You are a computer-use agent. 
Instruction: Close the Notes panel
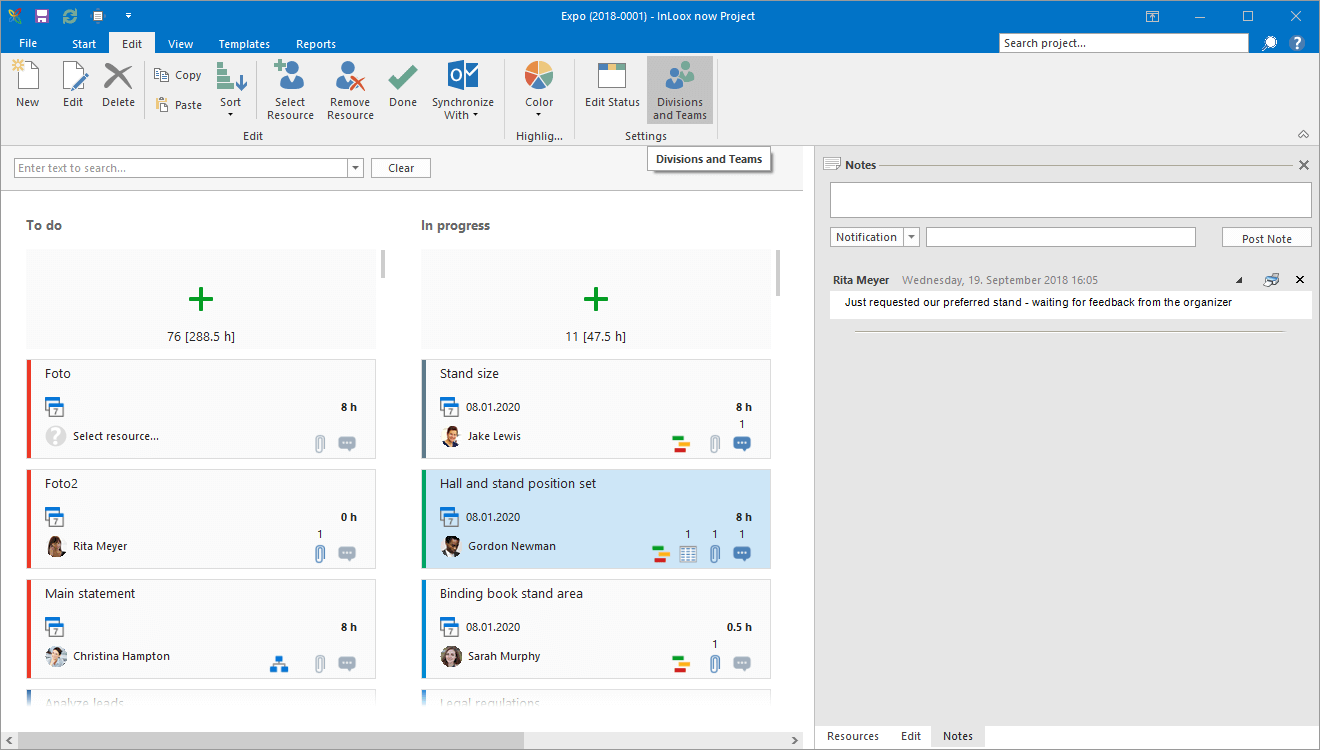click(1303, 165)
